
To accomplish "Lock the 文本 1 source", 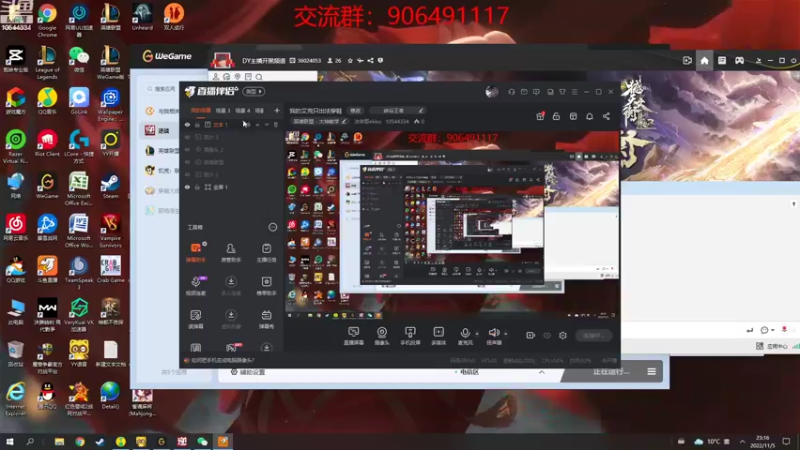I will [x=197, y=124].
